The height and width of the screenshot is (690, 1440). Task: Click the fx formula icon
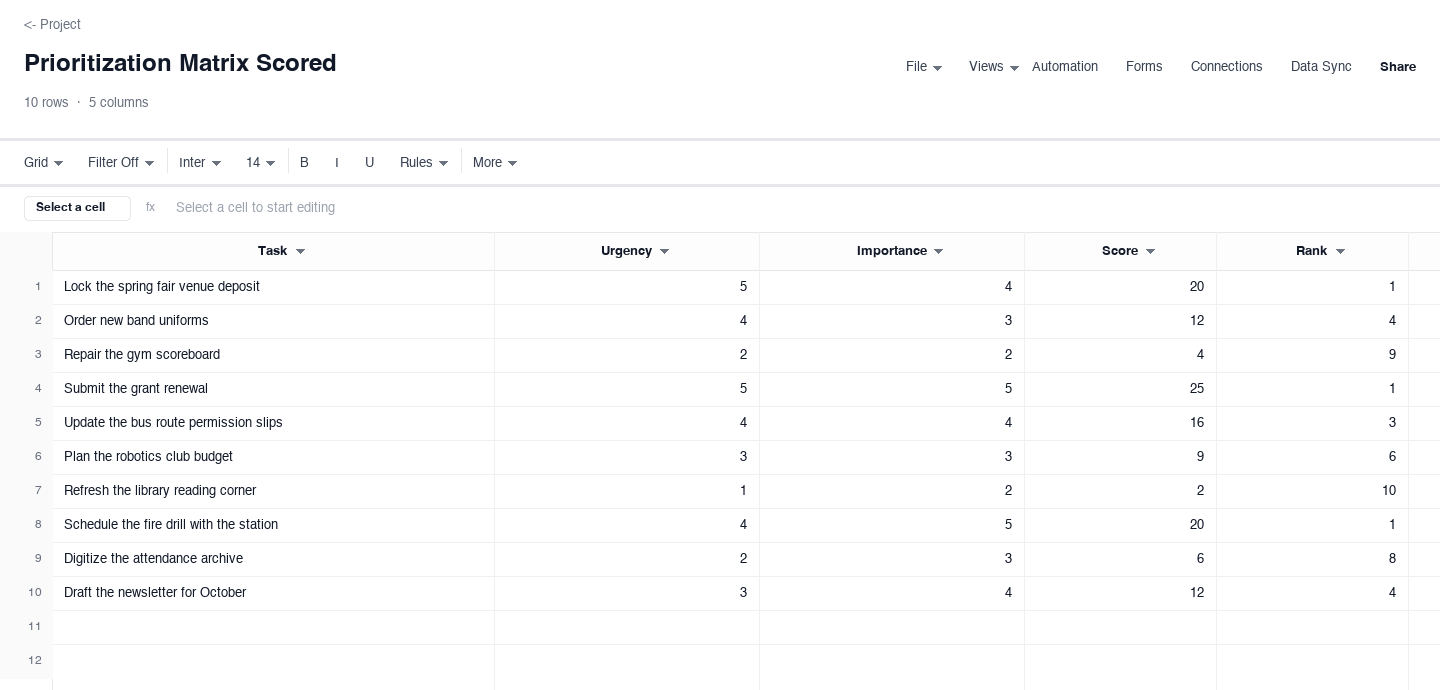pos(150,207)
